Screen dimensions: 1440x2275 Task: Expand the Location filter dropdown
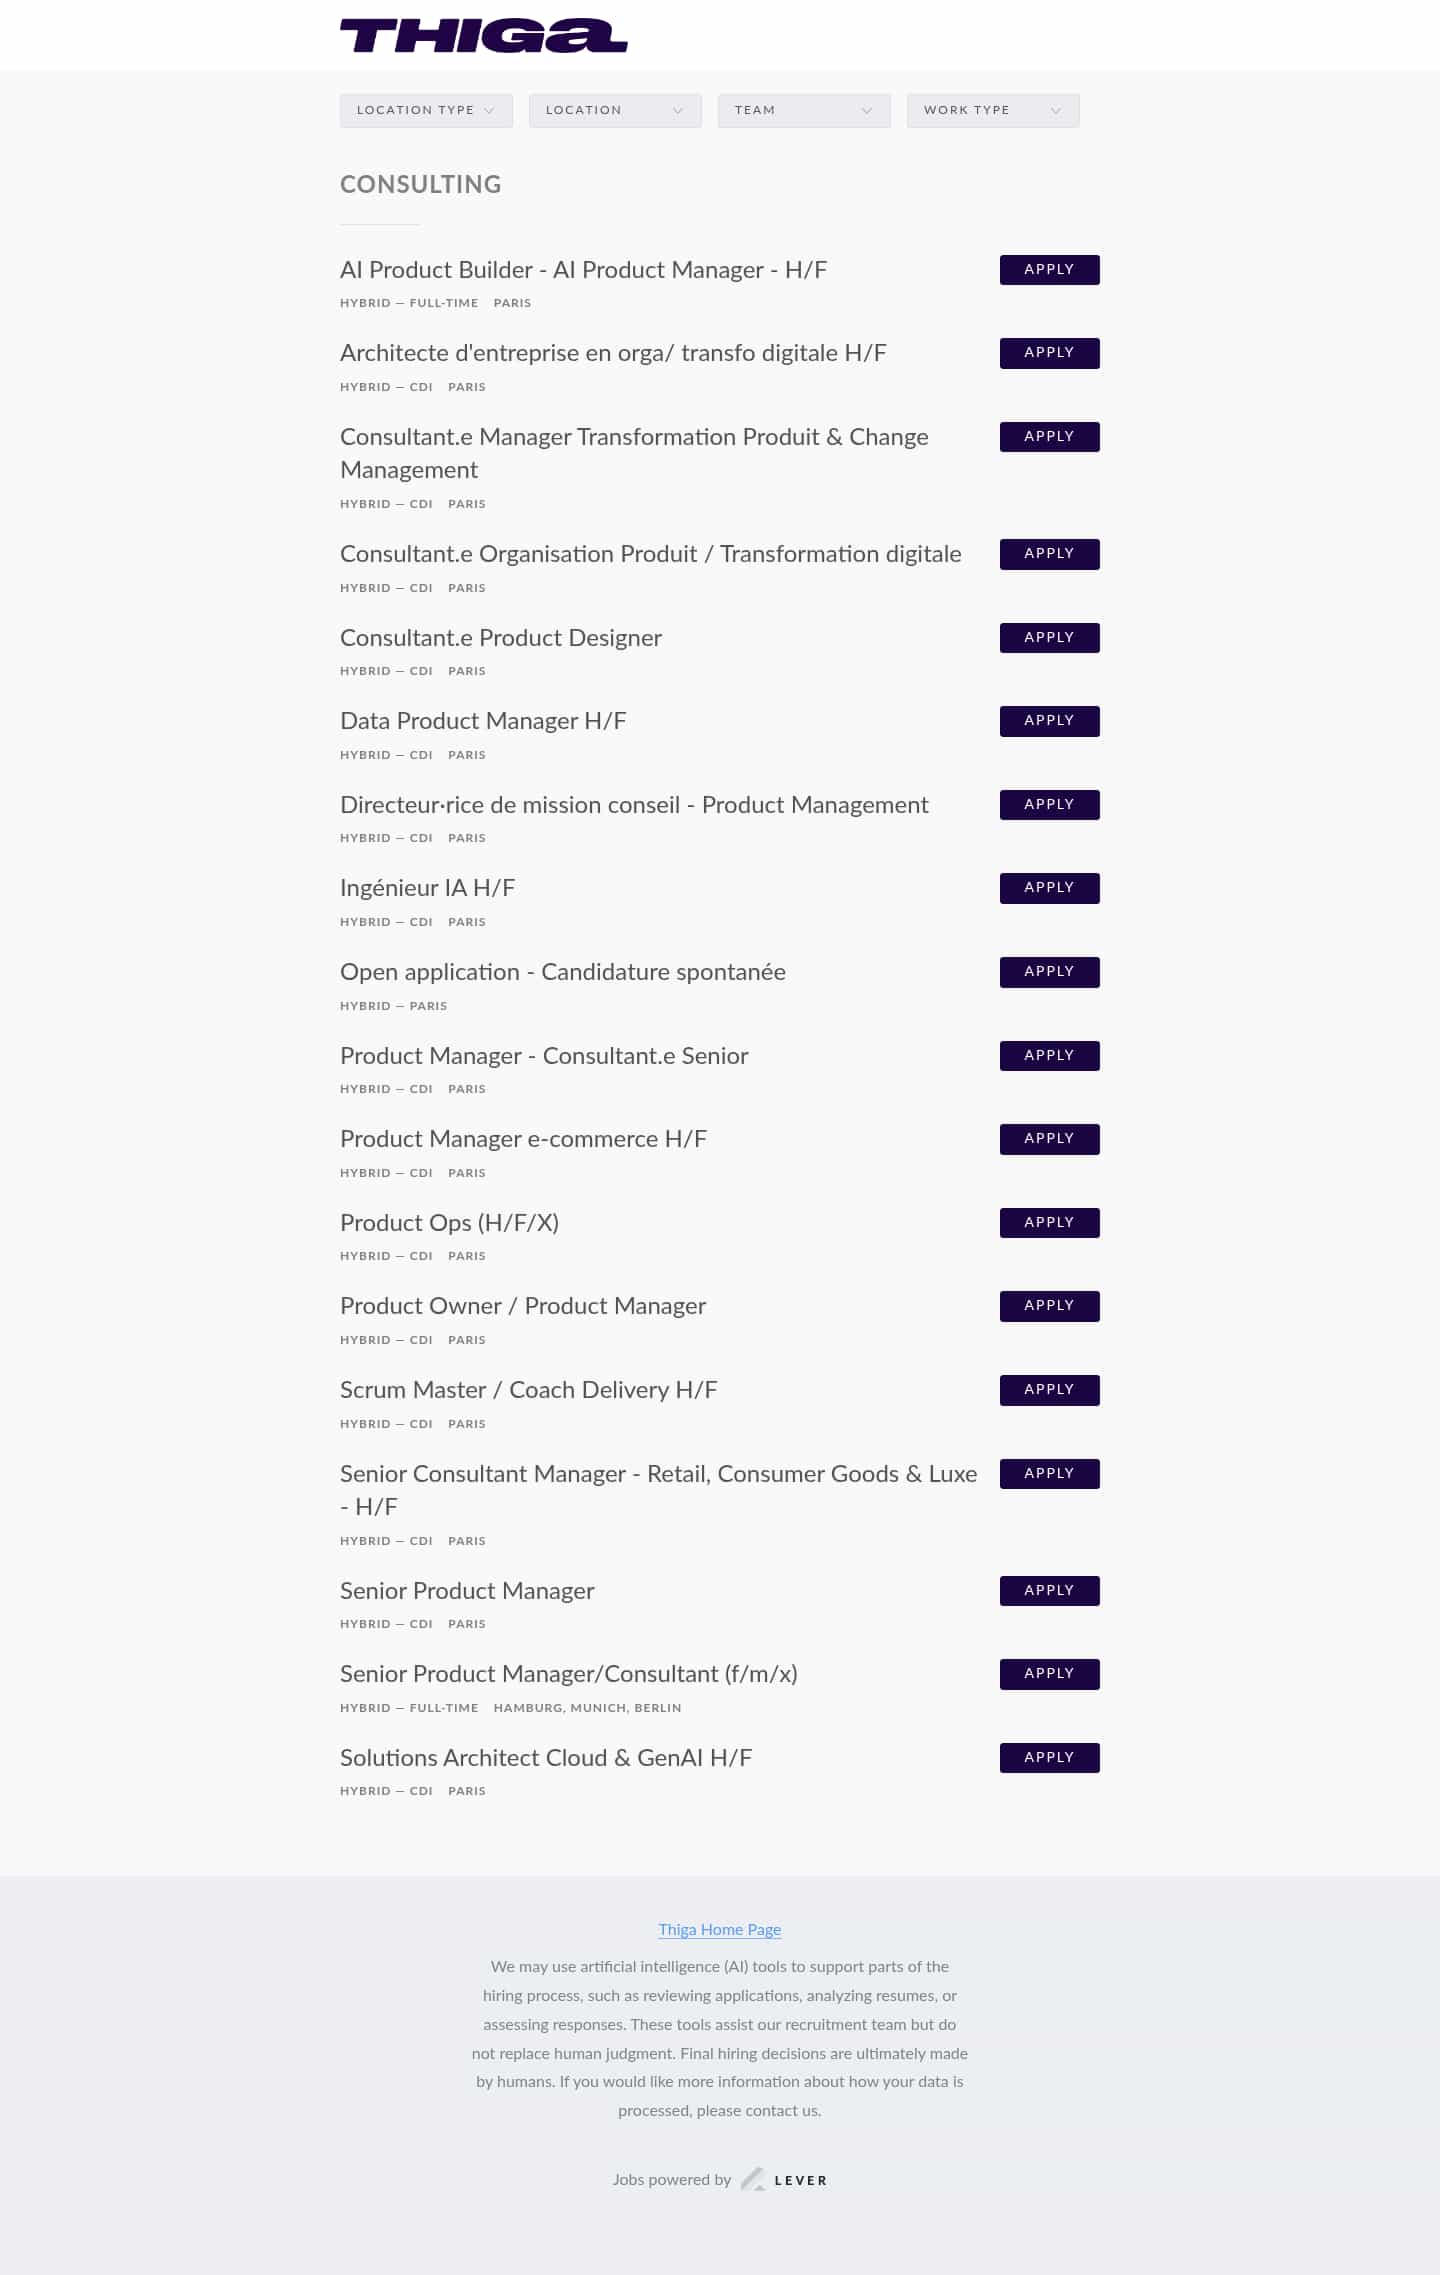(x=614, y=110)
